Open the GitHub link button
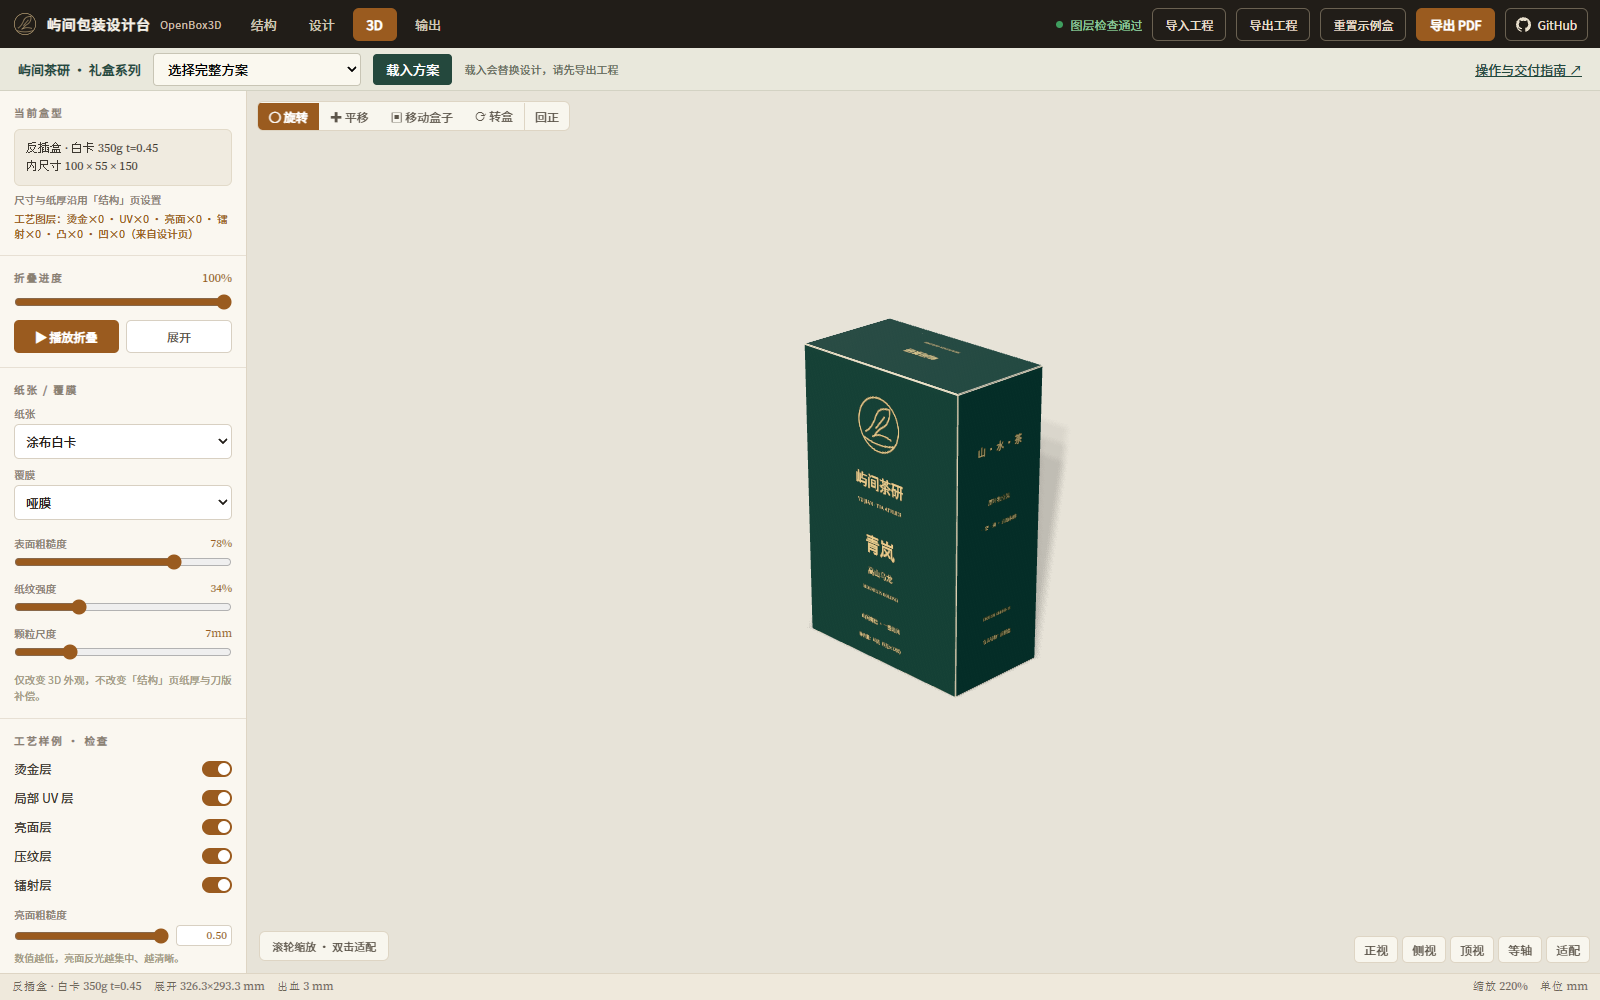The height and width of the screenshot is (1000, 1600). pos(1546,25)
